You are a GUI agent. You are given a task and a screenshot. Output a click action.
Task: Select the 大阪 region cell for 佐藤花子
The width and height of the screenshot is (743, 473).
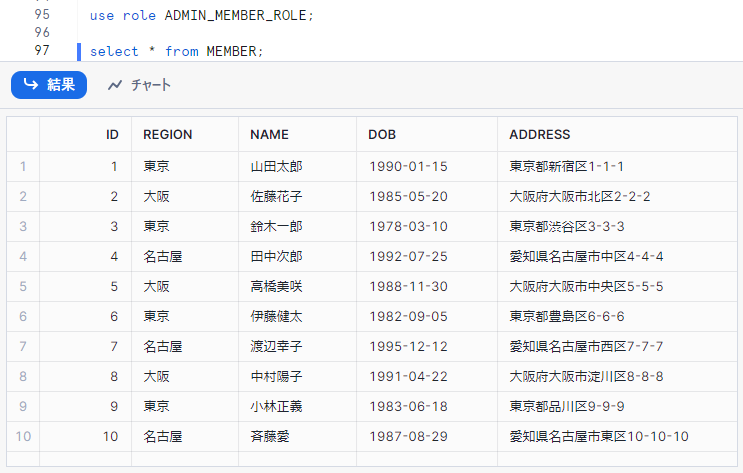(x=185, y=196)
